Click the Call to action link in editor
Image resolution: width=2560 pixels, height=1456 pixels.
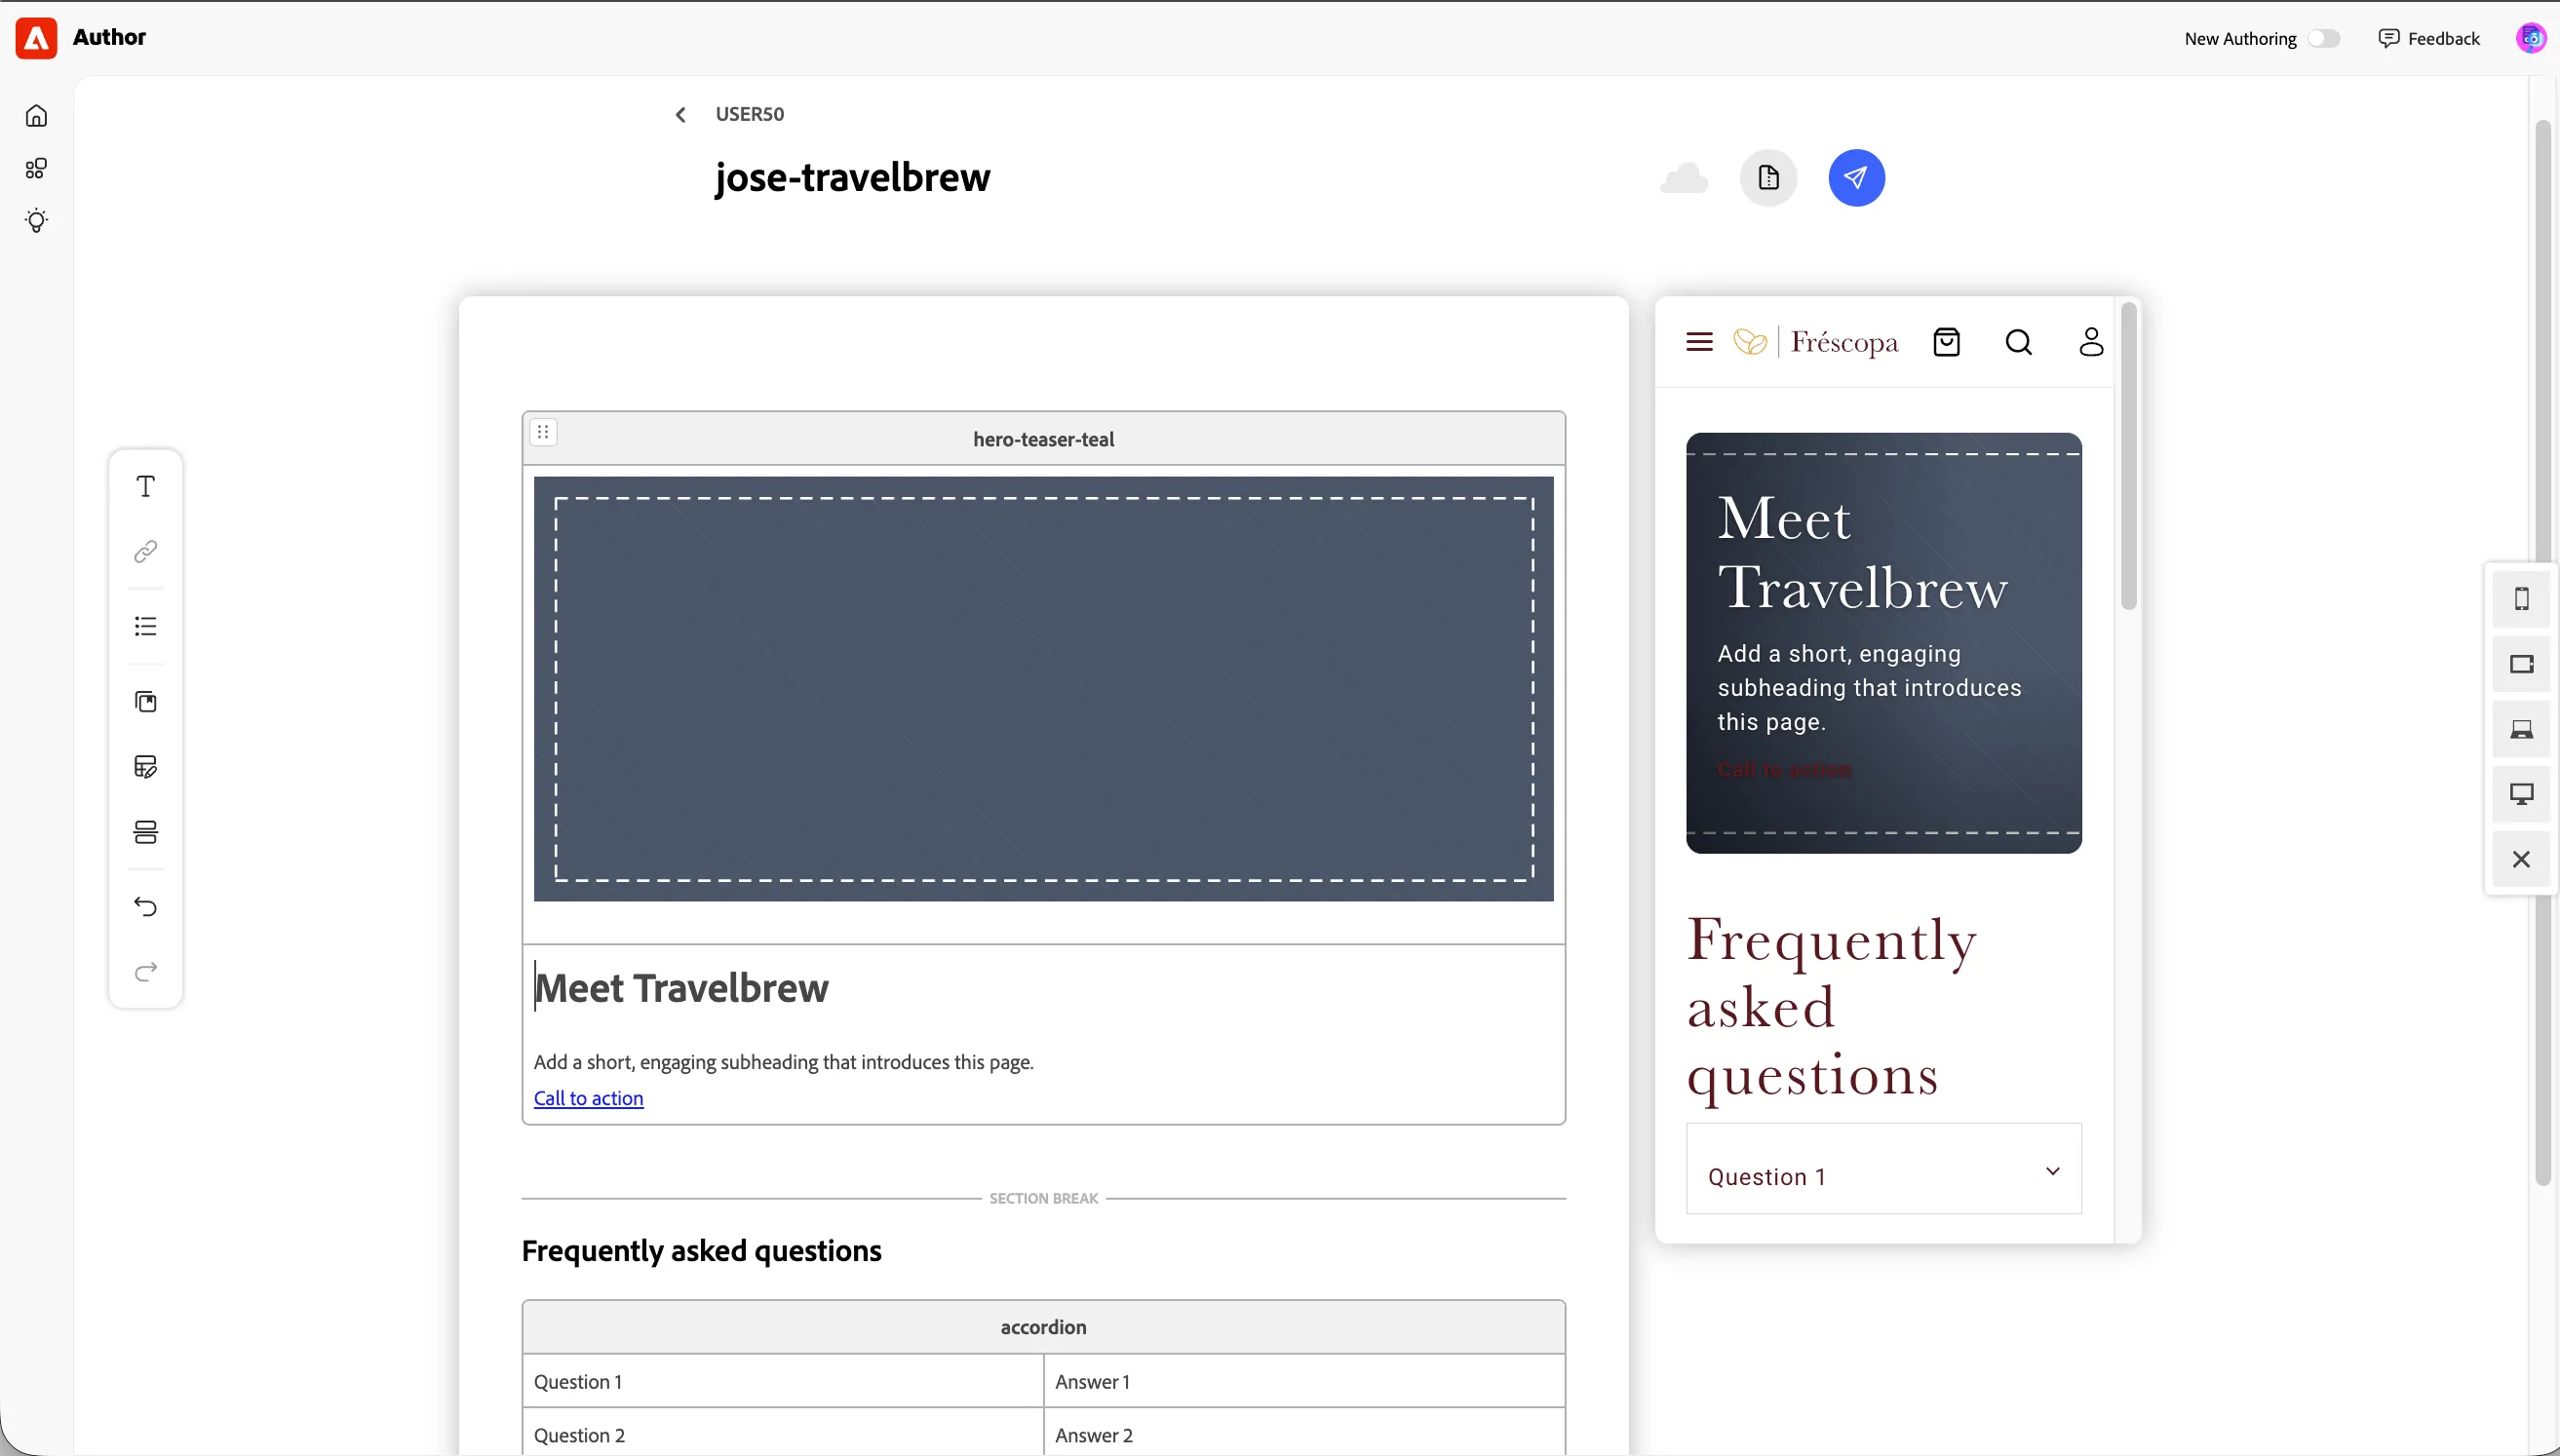(x=588, y=1098)
